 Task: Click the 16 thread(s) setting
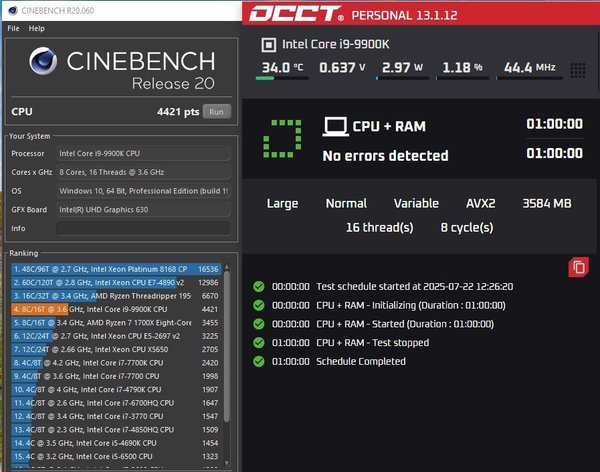point(380,228)
